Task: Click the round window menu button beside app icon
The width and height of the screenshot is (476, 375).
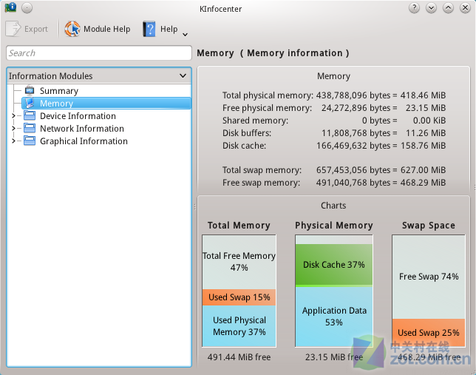Action: point(27,8)
